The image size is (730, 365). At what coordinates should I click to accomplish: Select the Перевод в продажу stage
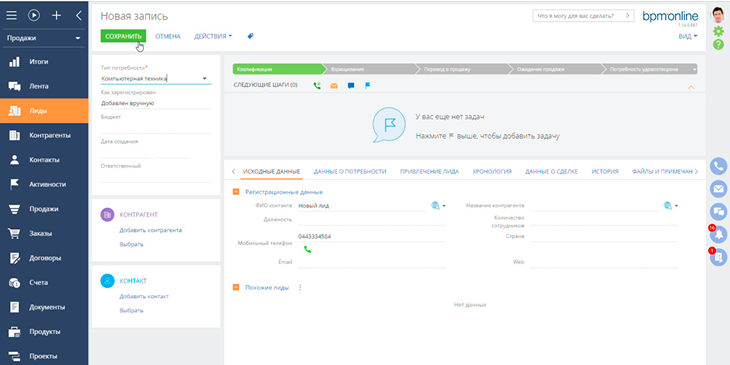tap(464, 69)
